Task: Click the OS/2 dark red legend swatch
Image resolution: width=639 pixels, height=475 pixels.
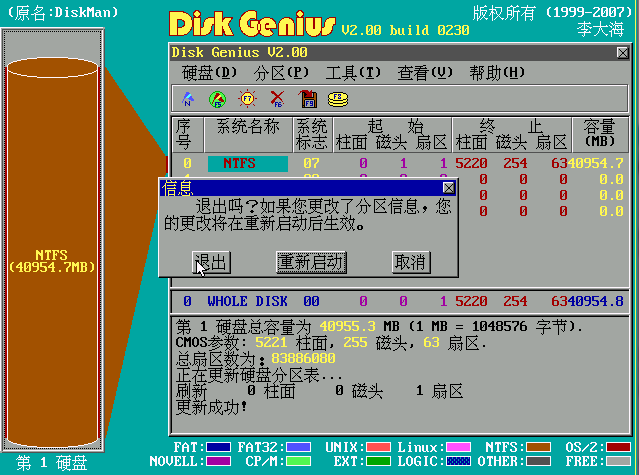Action: pyautogui.click(x=618, y=447)
